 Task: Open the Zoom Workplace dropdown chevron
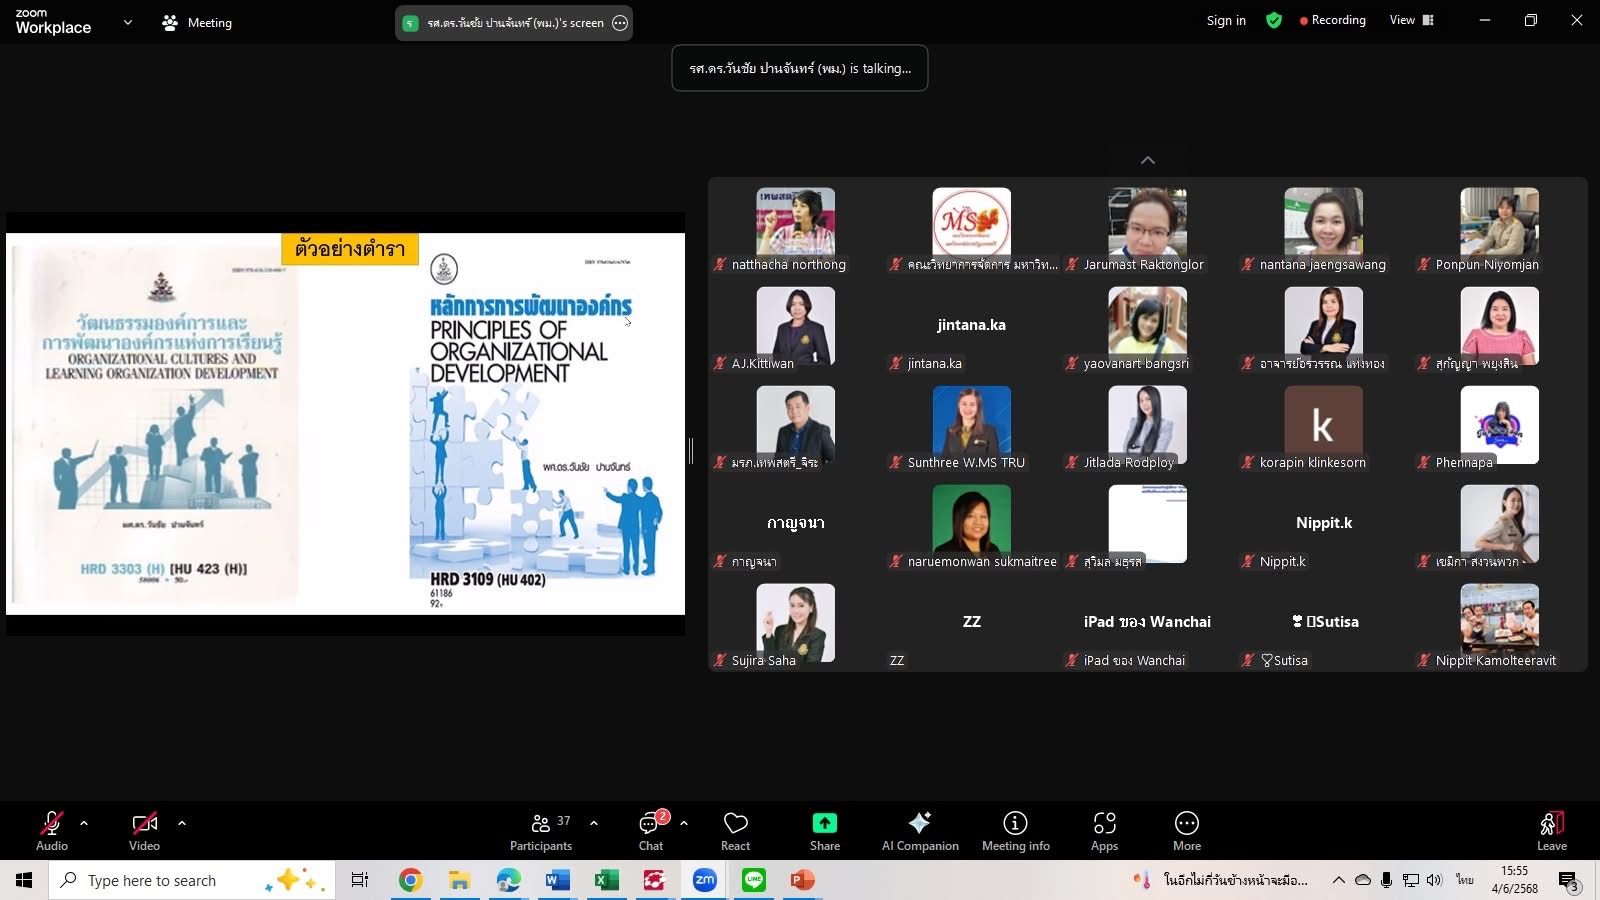[127, 22]
